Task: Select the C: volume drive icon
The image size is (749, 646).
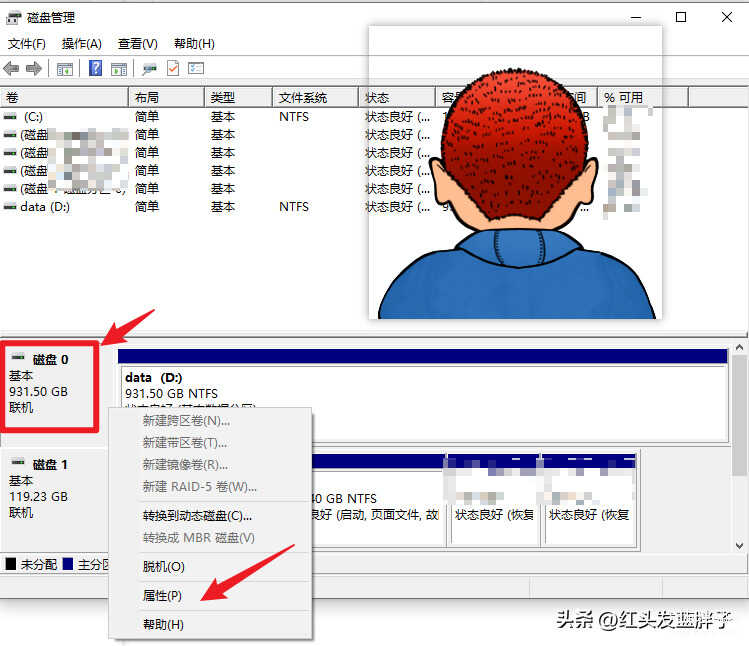Action: pos(10,117)
